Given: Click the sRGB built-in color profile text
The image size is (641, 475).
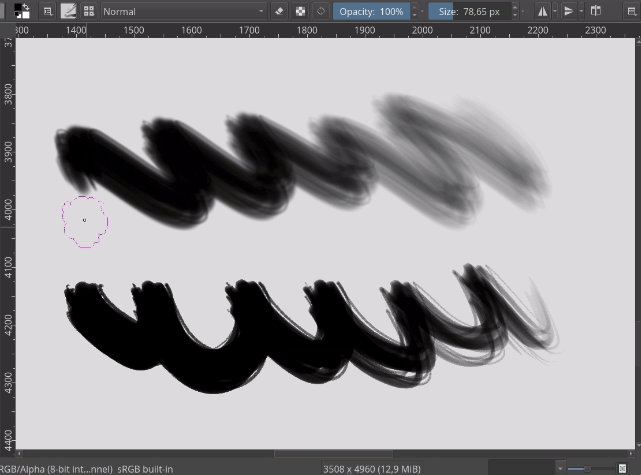Looking at the screenshot, I should click(x=145, y=469).
